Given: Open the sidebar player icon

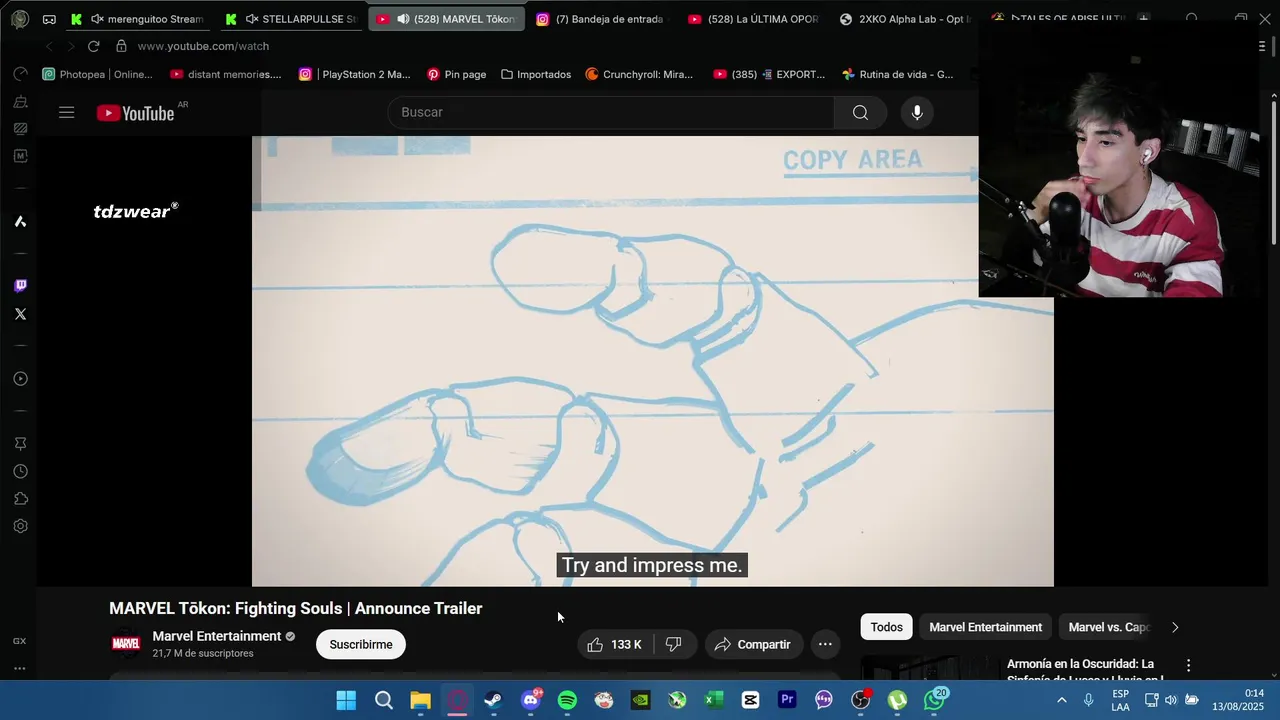Looking at the screenshot, I should click(x=20, y=379).
